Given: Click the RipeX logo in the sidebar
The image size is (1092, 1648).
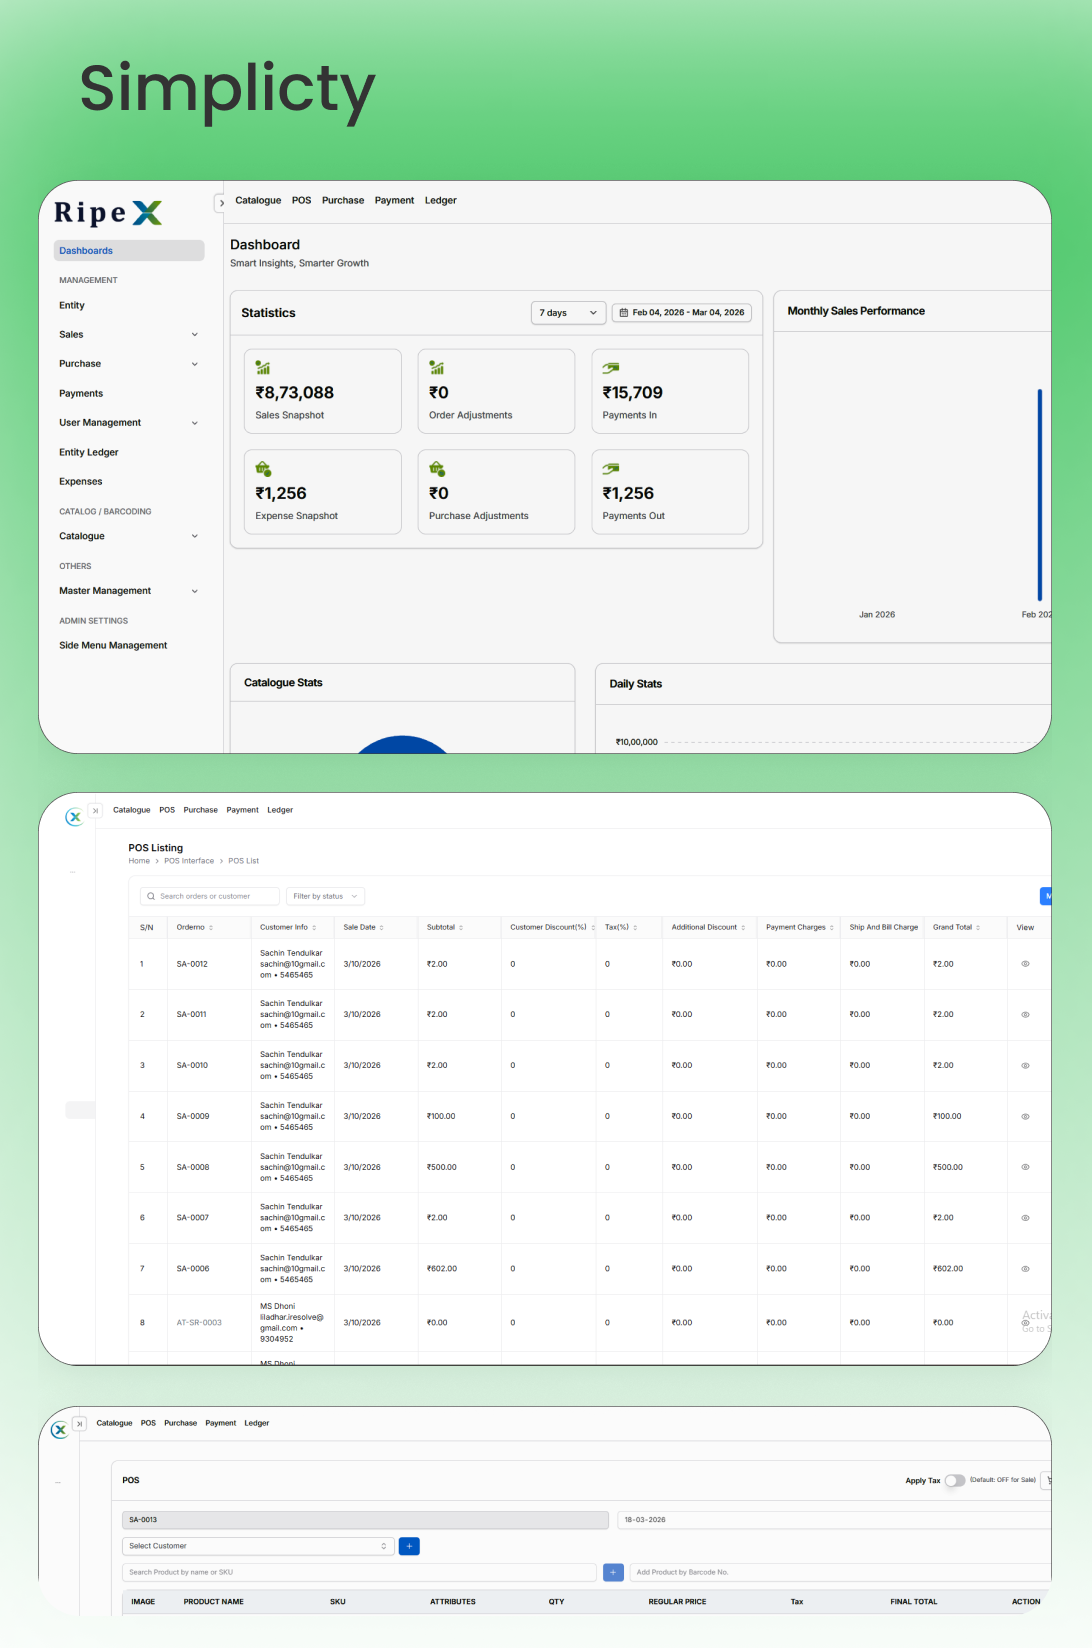Looking at the screenshot, I should (108, 213).
